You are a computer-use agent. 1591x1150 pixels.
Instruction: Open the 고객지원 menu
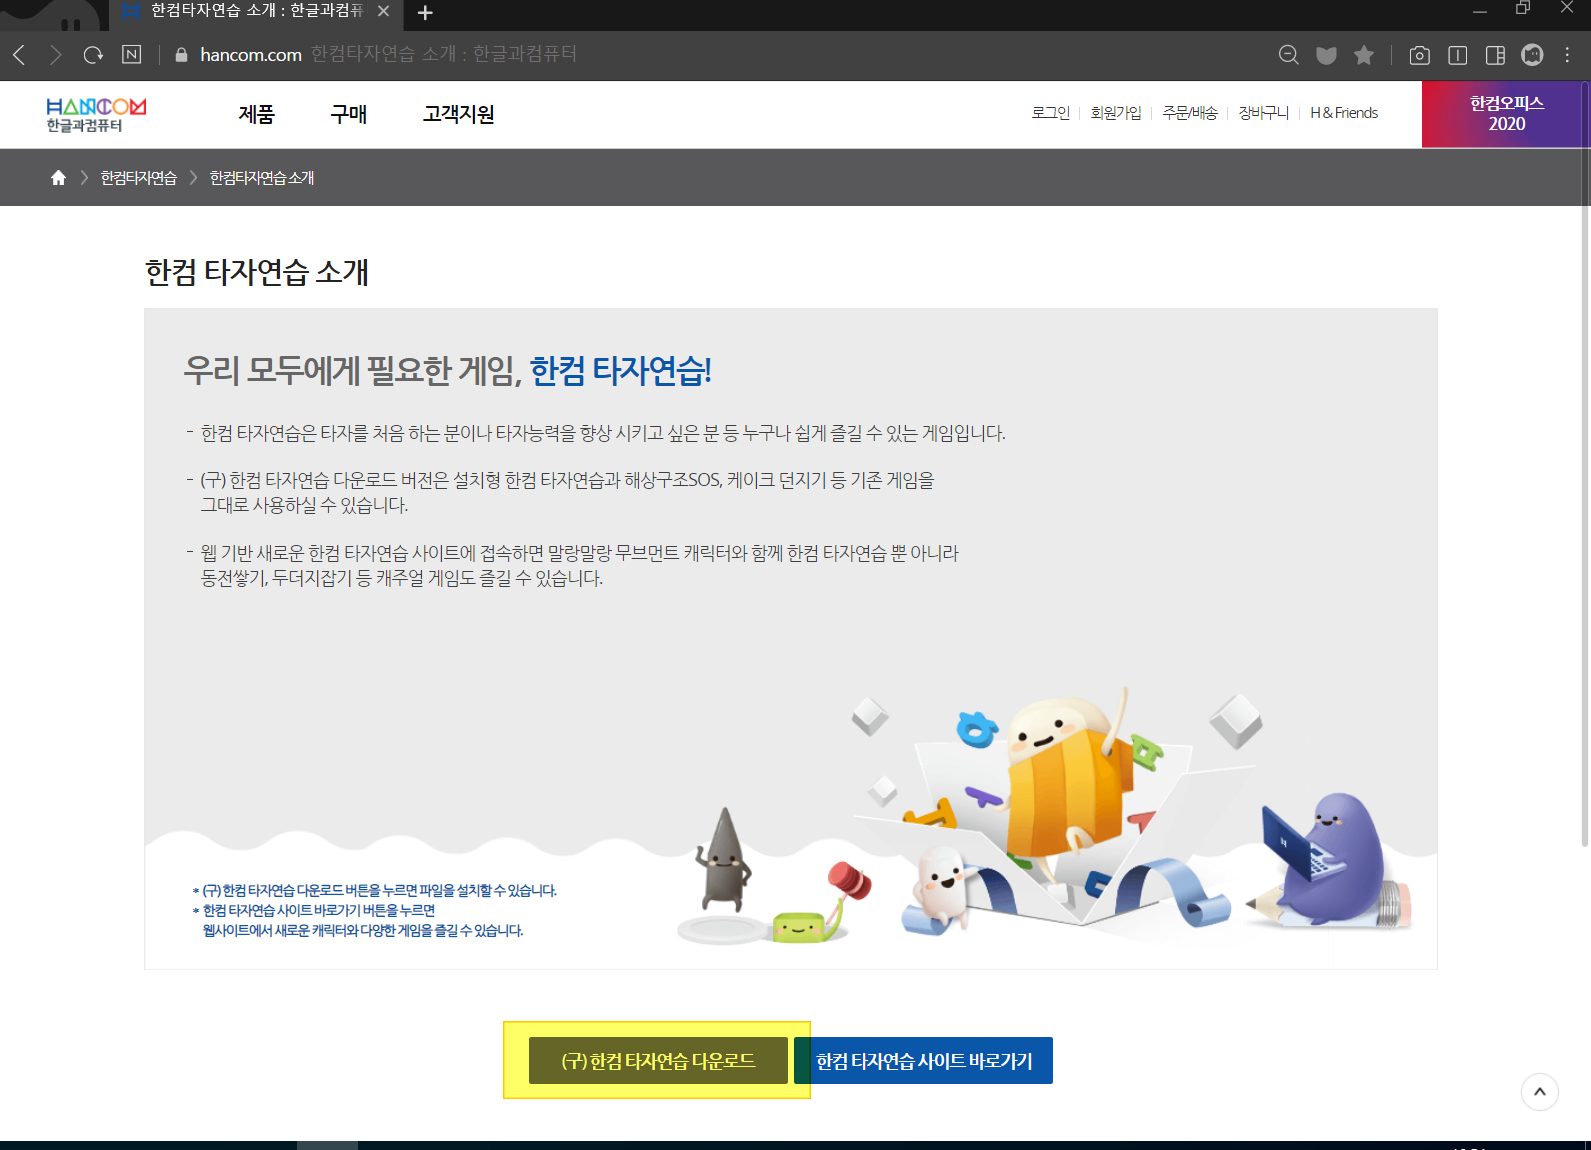(459, 114)
